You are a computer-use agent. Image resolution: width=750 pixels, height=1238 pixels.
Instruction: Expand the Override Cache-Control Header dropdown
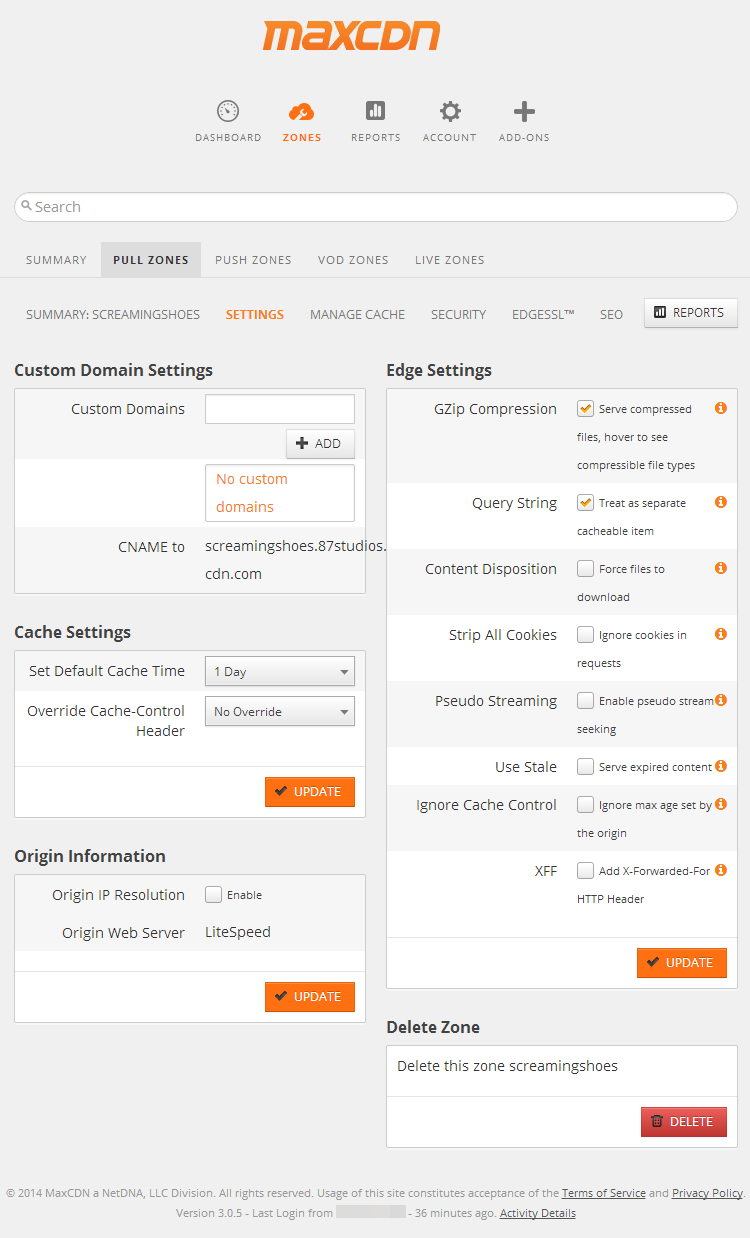279,711
